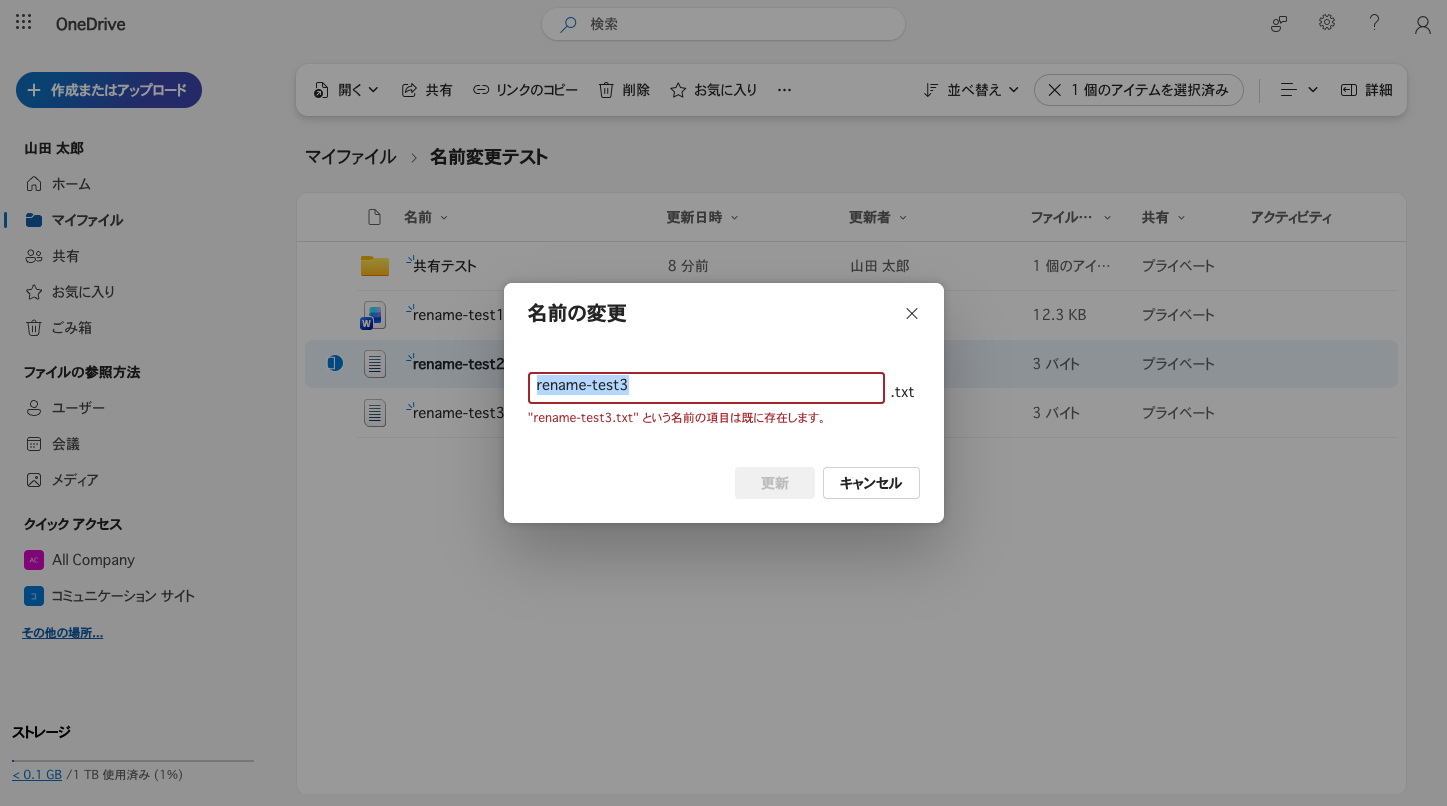Click the アクティビティ column header

[1291, 217]
